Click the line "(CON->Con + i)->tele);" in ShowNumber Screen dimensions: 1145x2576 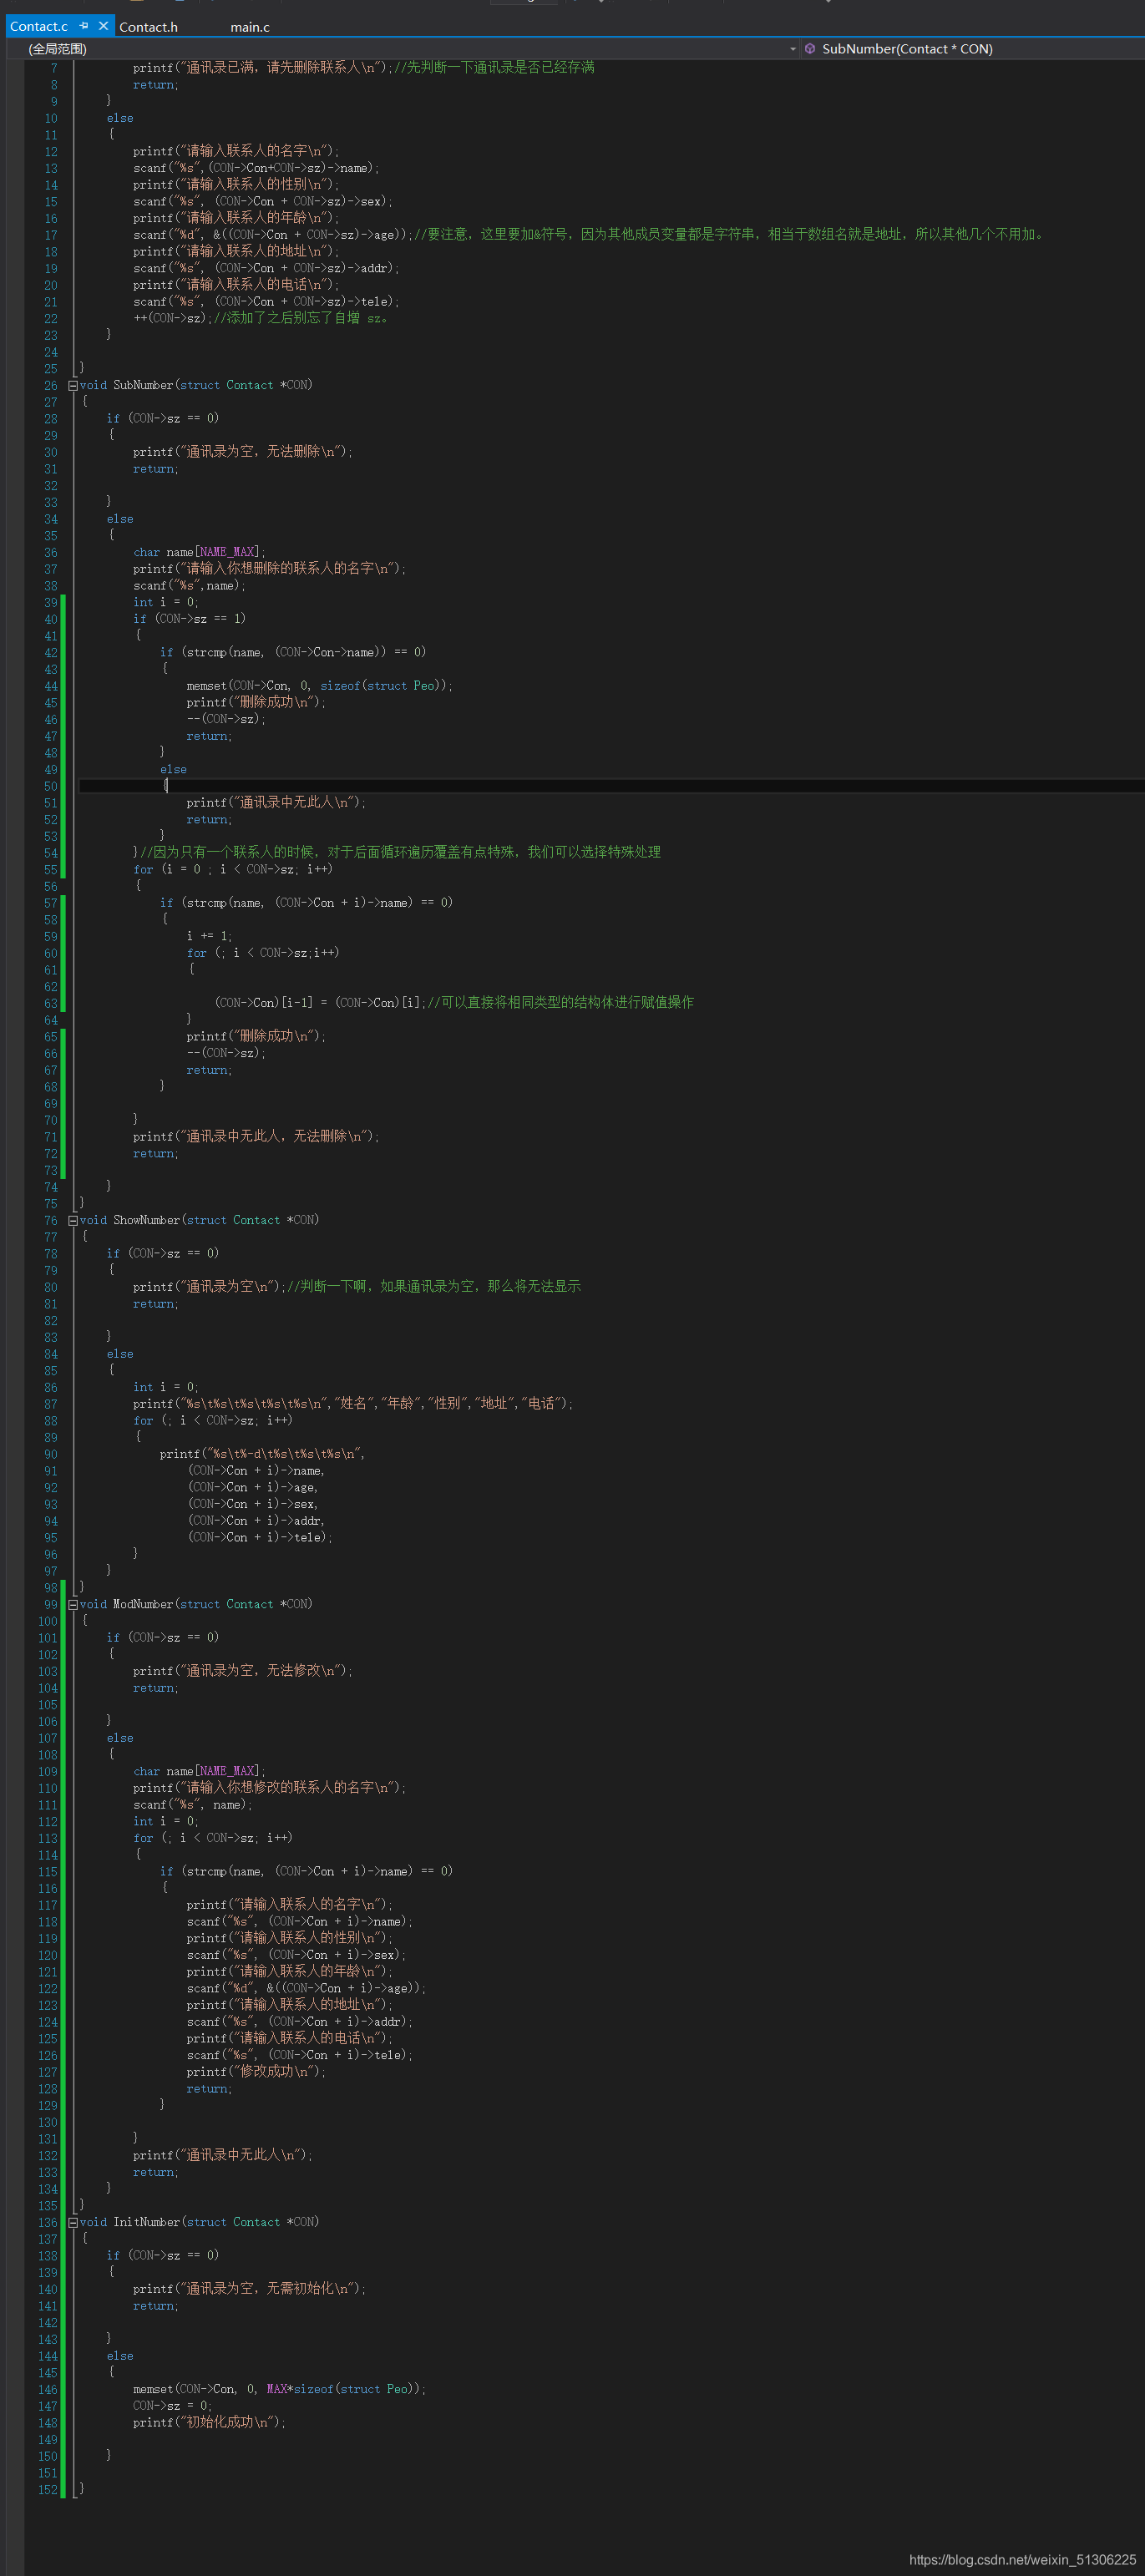[x=260, y=1537]
